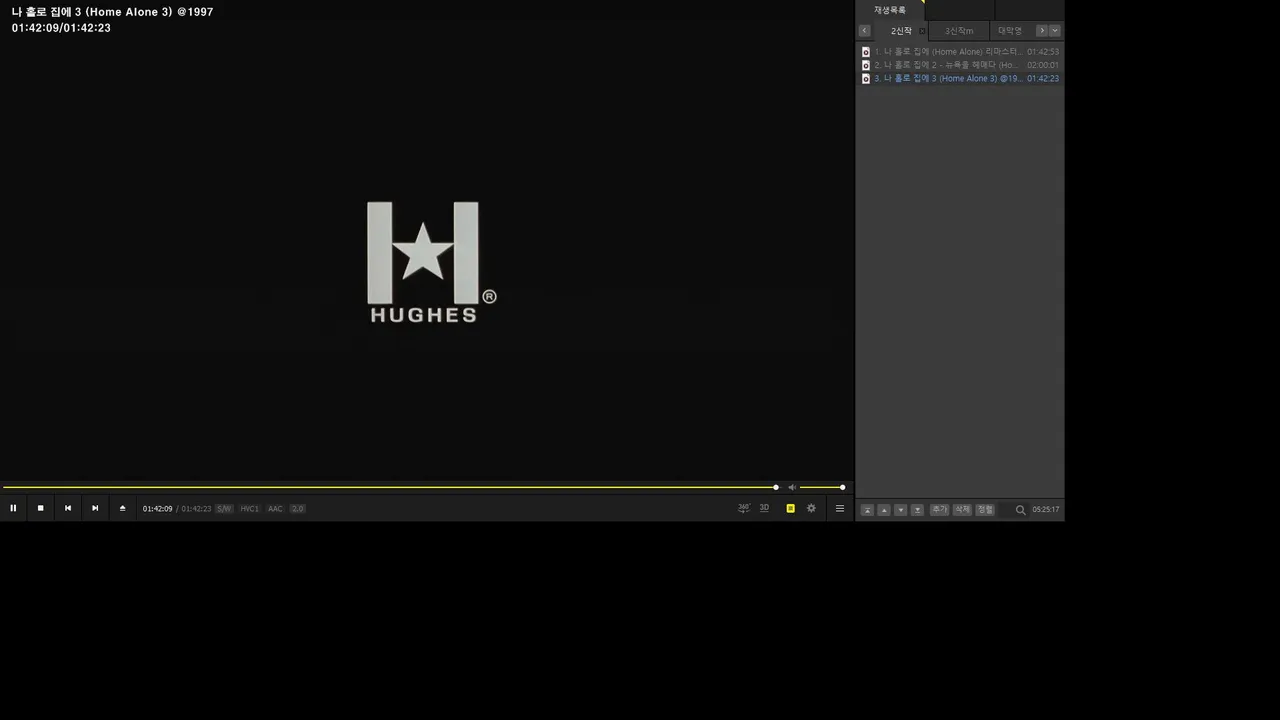Click the HVC1 video codec label
The height and width of the screenshot is (720, 1280).
(249, 509)
